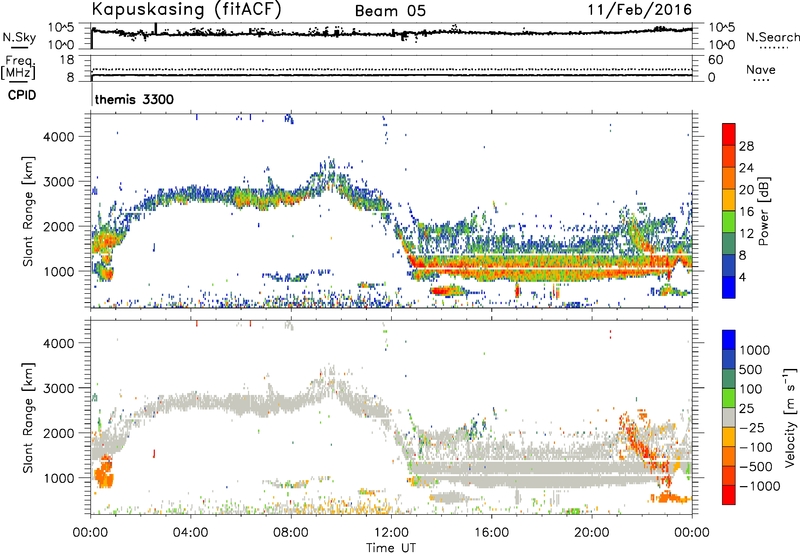Image resolution: width=800 pixels, height=554 pixels.
Task: Click the 4 label on power colorbar
Action: pyautogui.click(x=742, y=277)
